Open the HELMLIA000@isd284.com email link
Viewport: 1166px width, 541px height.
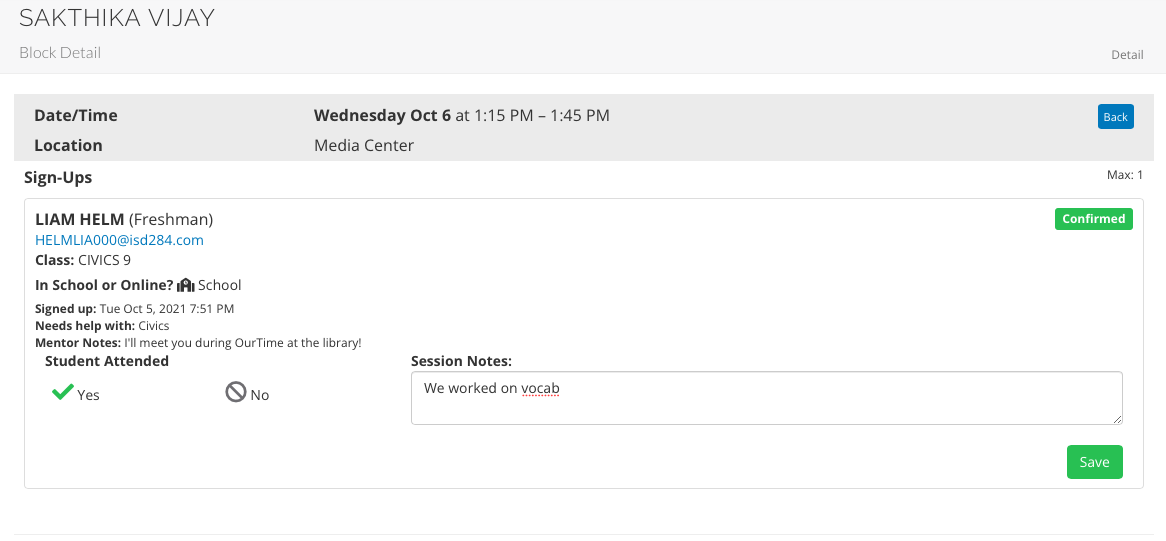(x=119, y=240)
